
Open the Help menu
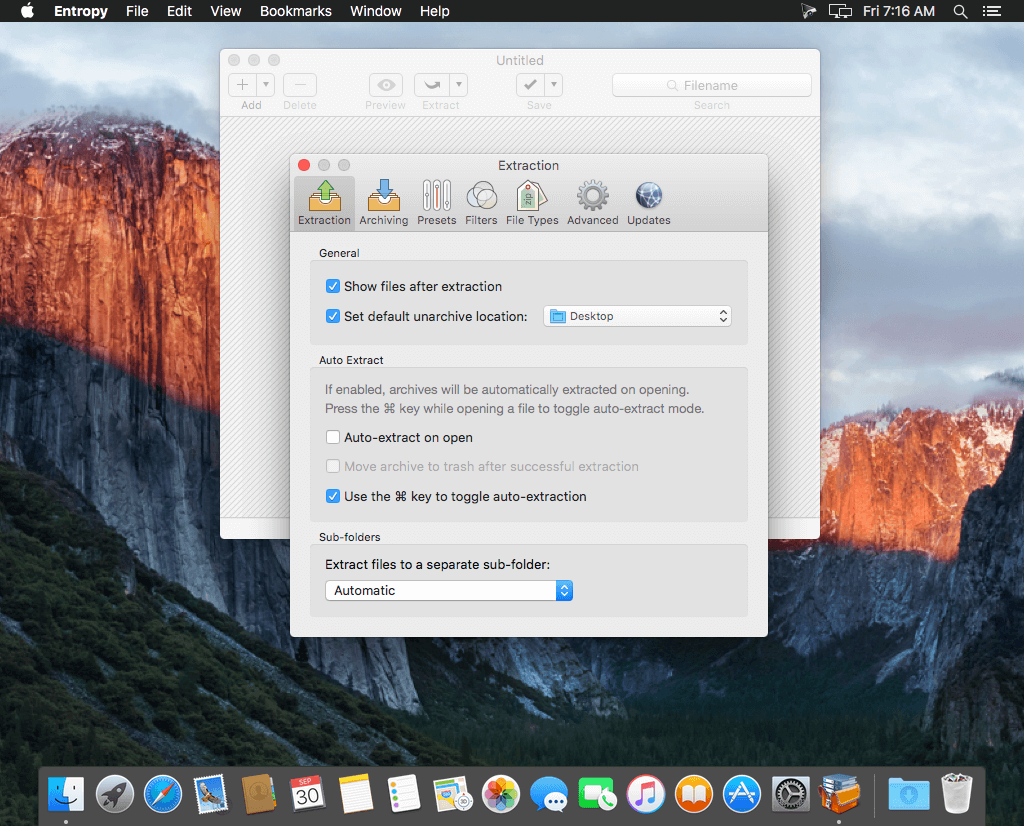tap(434, 11)
